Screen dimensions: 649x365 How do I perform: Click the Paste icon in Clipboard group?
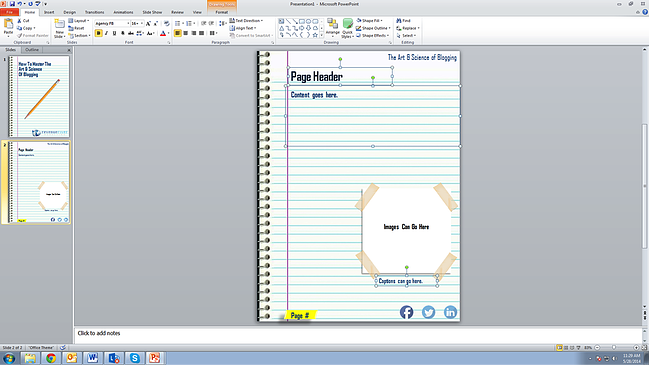click(8, 25)
